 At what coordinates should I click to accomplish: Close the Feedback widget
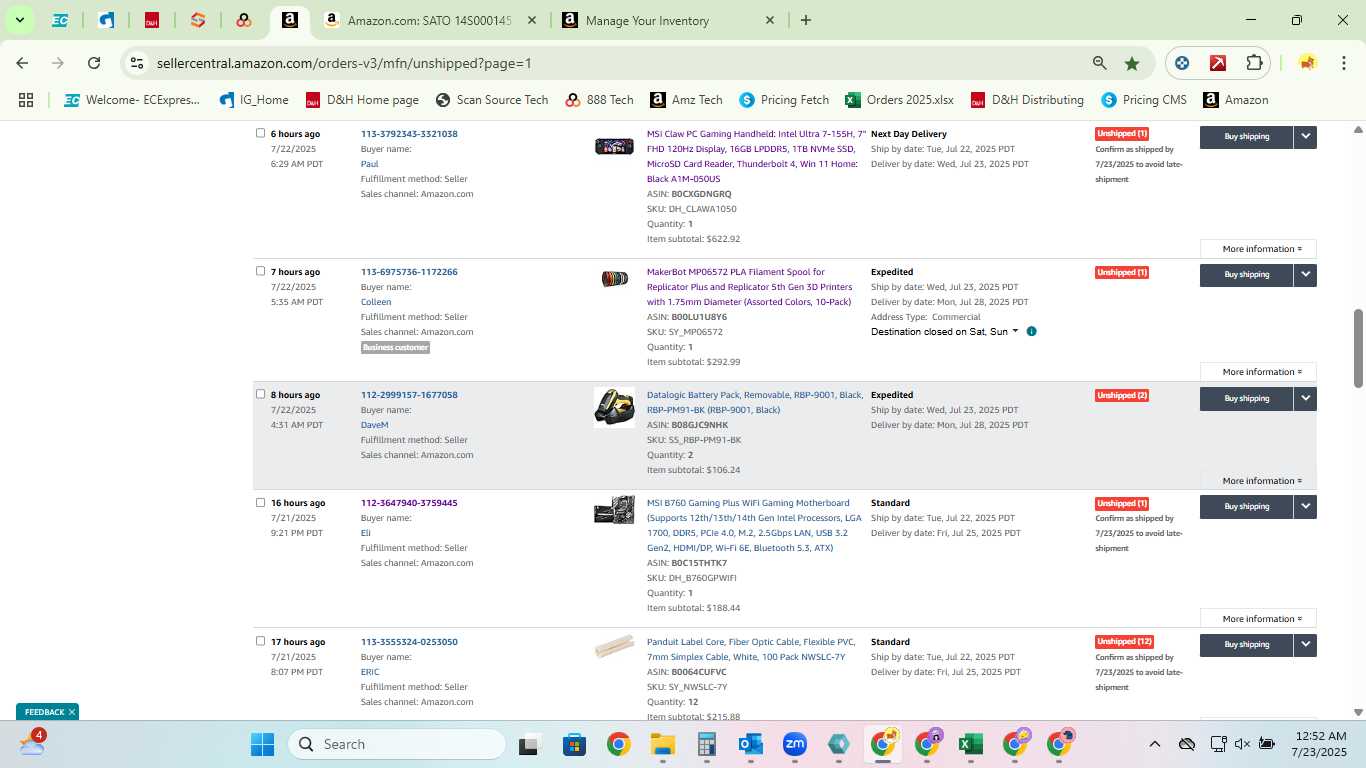click(72, 712)
